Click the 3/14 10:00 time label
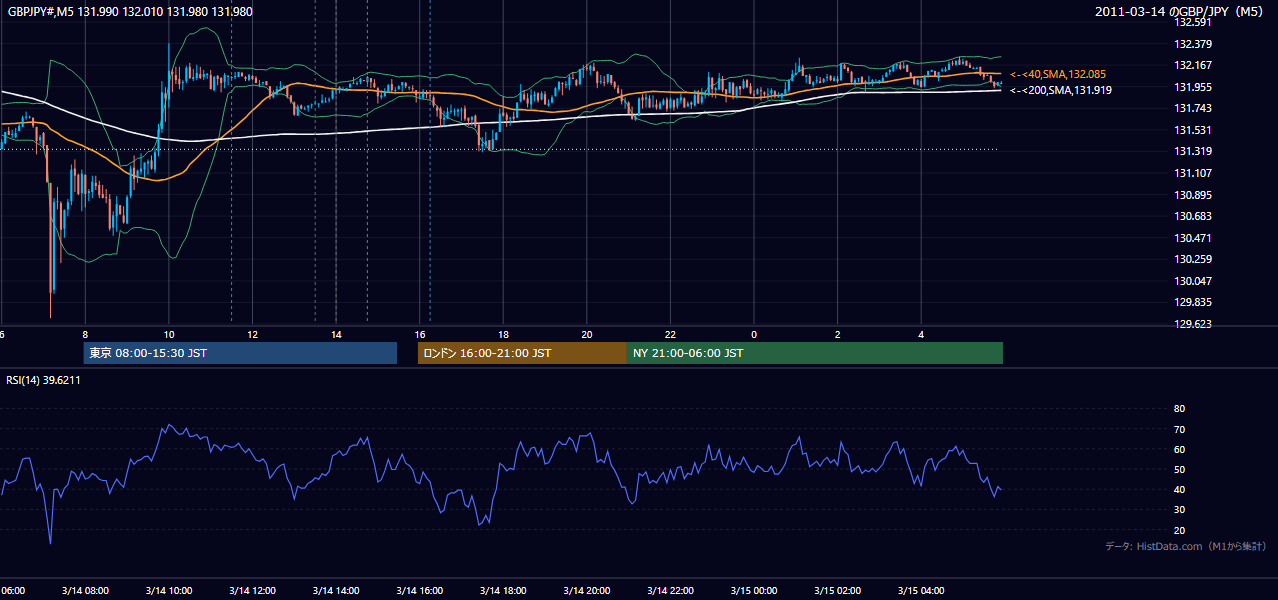1278x600 pixels. 169,590
